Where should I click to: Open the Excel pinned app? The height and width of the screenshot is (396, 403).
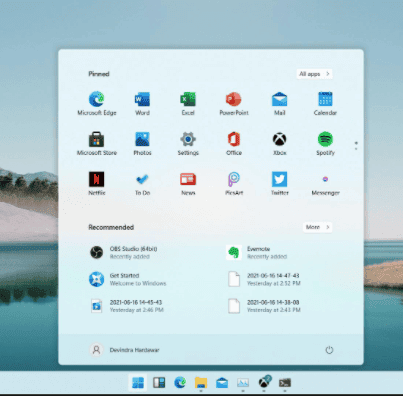pos(188,103)
